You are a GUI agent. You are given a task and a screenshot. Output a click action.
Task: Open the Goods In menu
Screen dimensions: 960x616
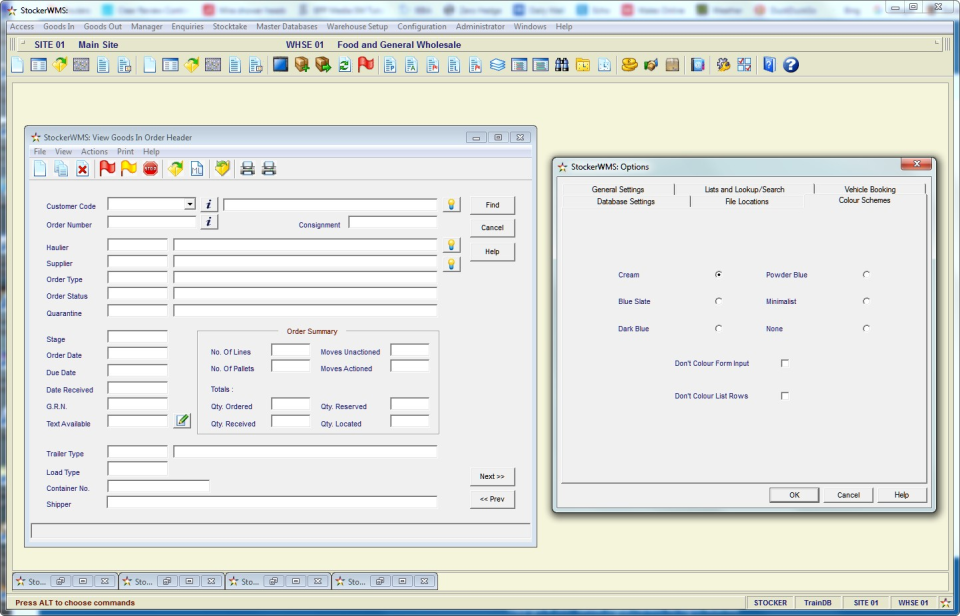tap(58, 27)
